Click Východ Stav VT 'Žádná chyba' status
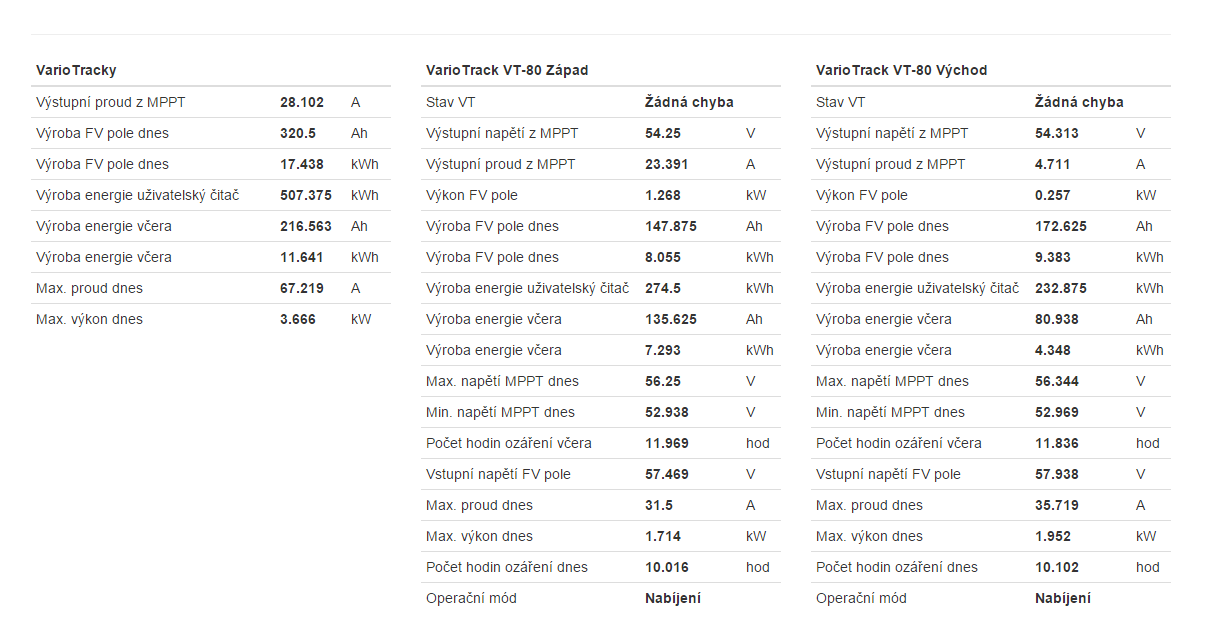The image size is (1212, 638). pyautogui.click(x=1079, y=102)
